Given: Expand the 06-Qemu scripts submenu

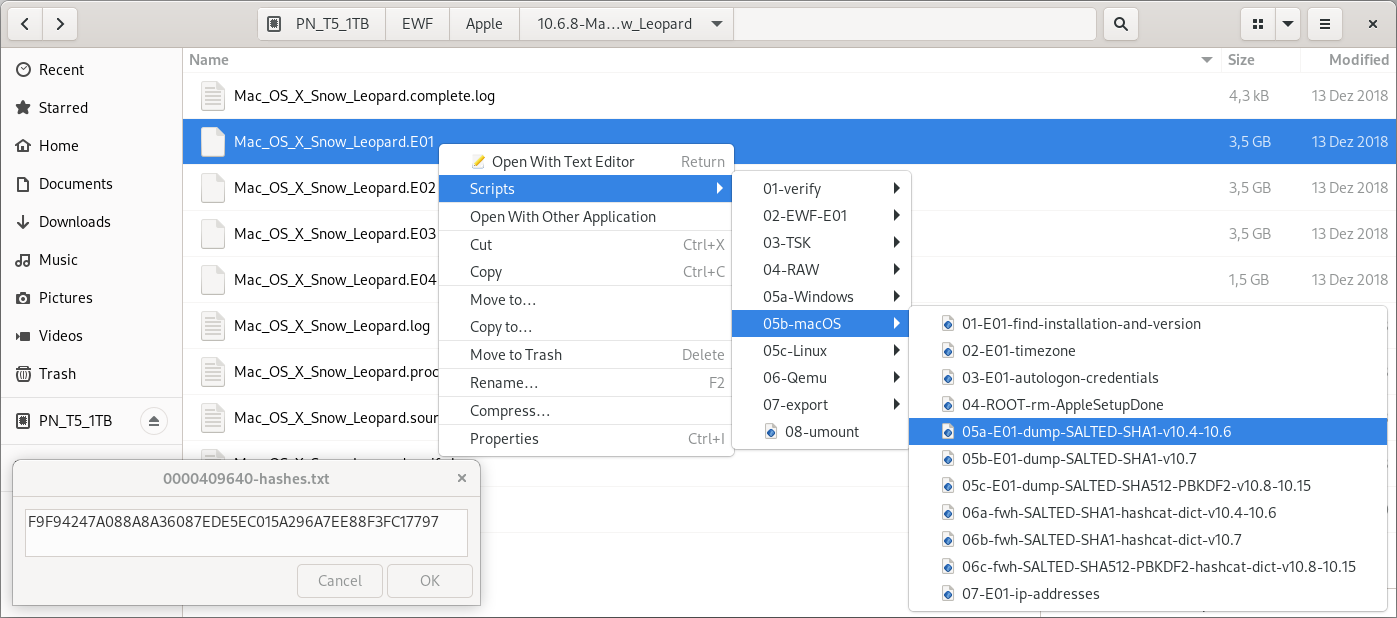Looking at the screenshot, I should tap(821, 378).
